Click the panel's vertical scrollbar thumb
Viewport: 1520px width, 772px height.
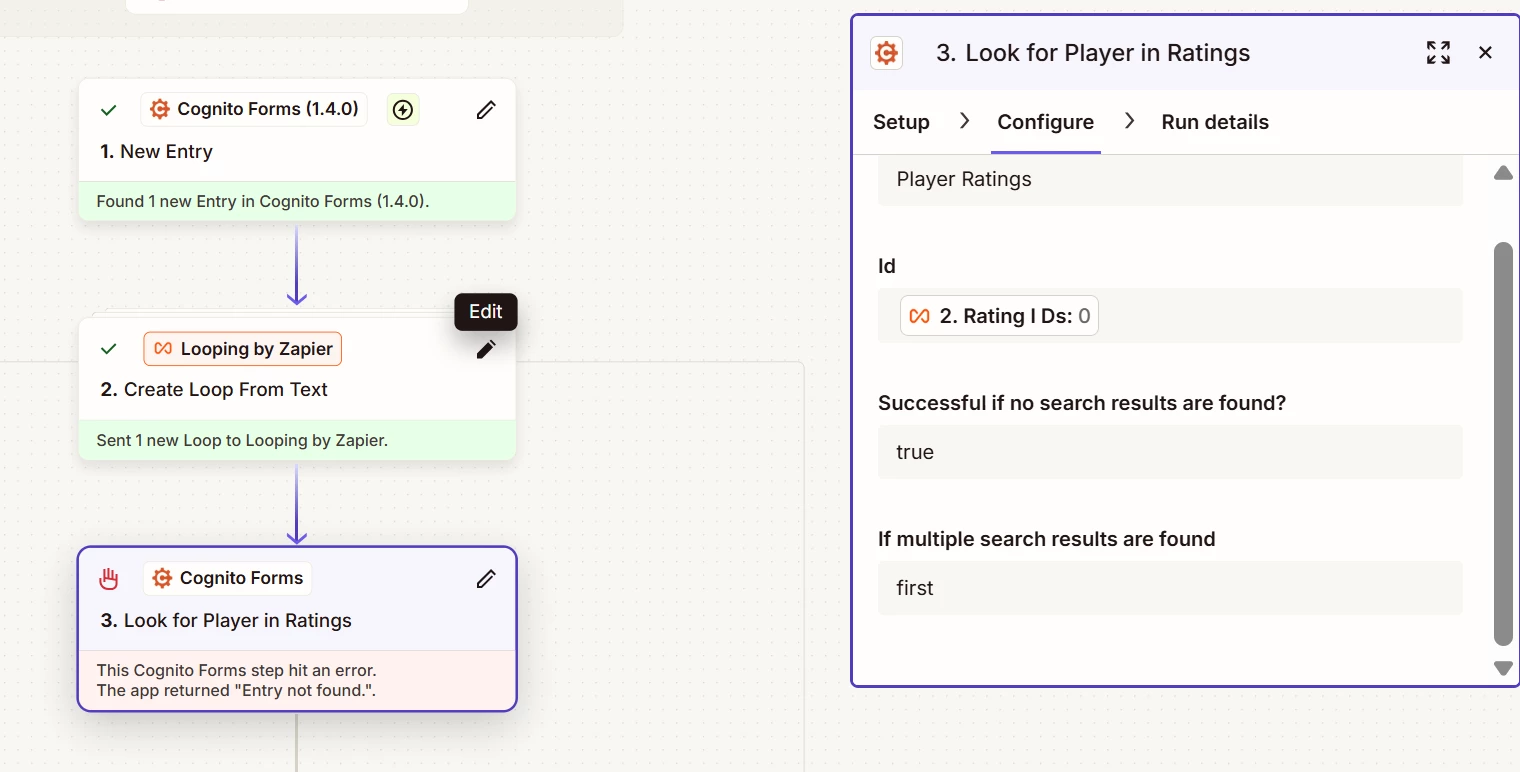pyautogui.click(x=1503, y=444)
